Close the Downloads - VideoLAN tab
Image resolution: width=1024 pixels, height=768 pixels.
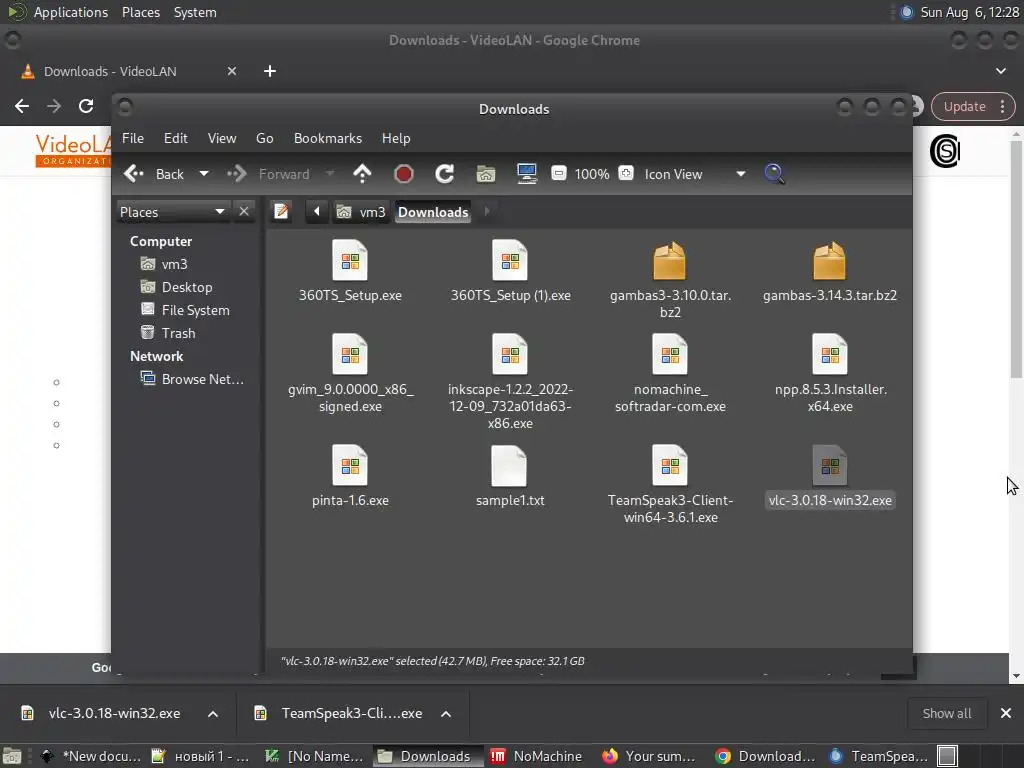click(232, 71)
